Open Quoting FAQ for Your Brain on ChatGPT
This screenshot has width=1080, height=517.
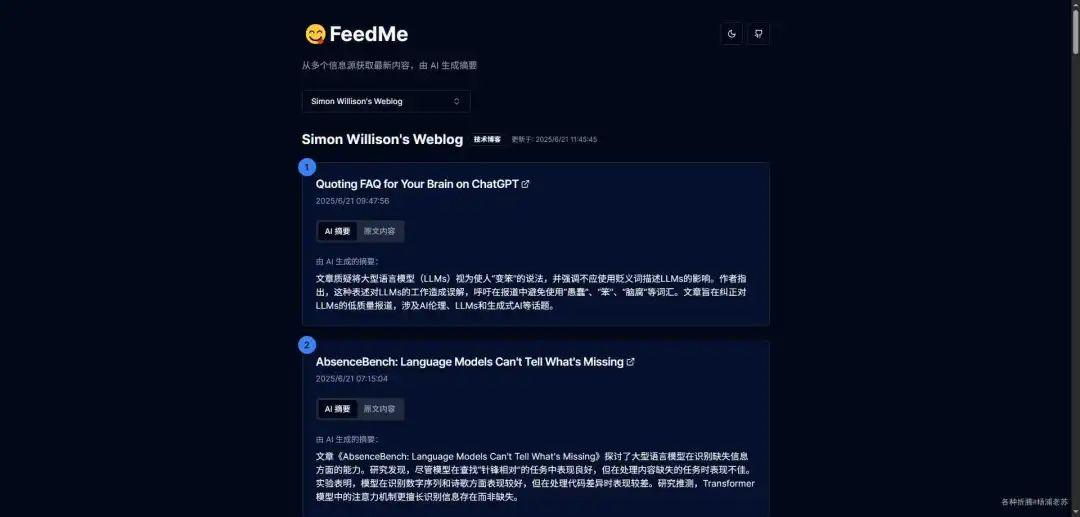point(417,184)
